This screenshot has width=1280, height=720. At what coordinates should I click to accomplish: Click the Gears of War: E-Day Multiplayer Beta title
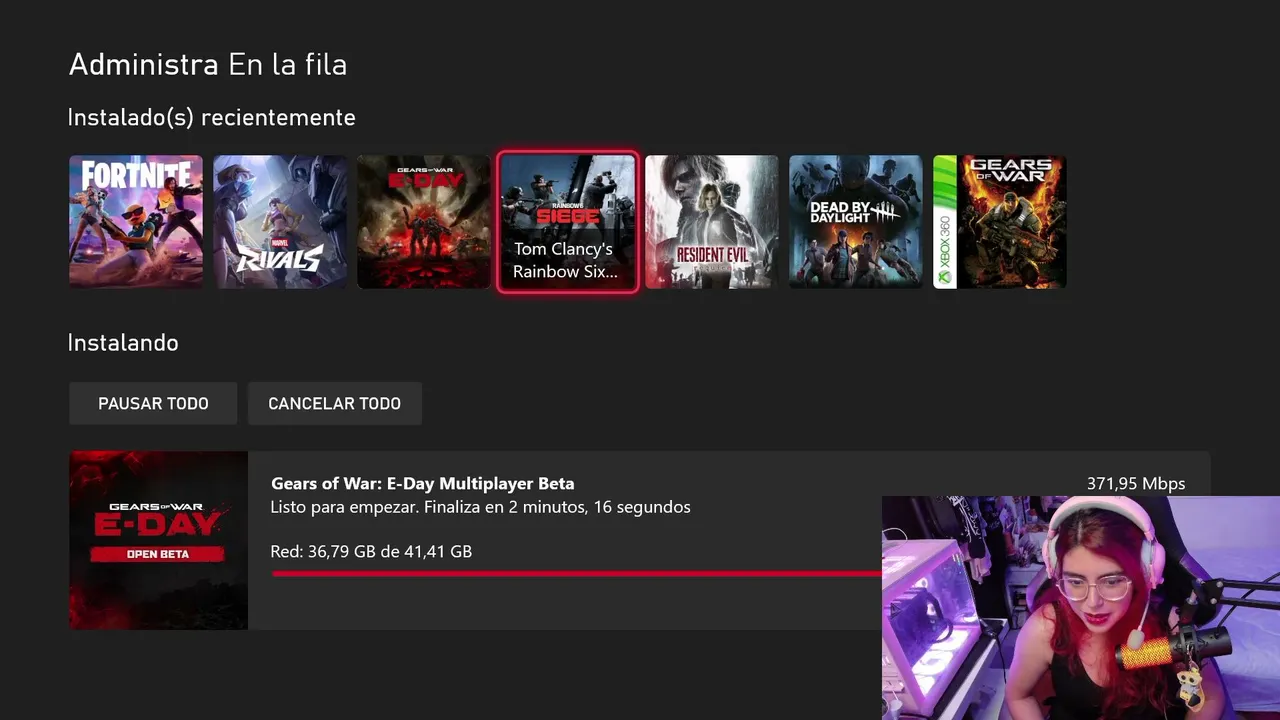click(x=423, y=484)
